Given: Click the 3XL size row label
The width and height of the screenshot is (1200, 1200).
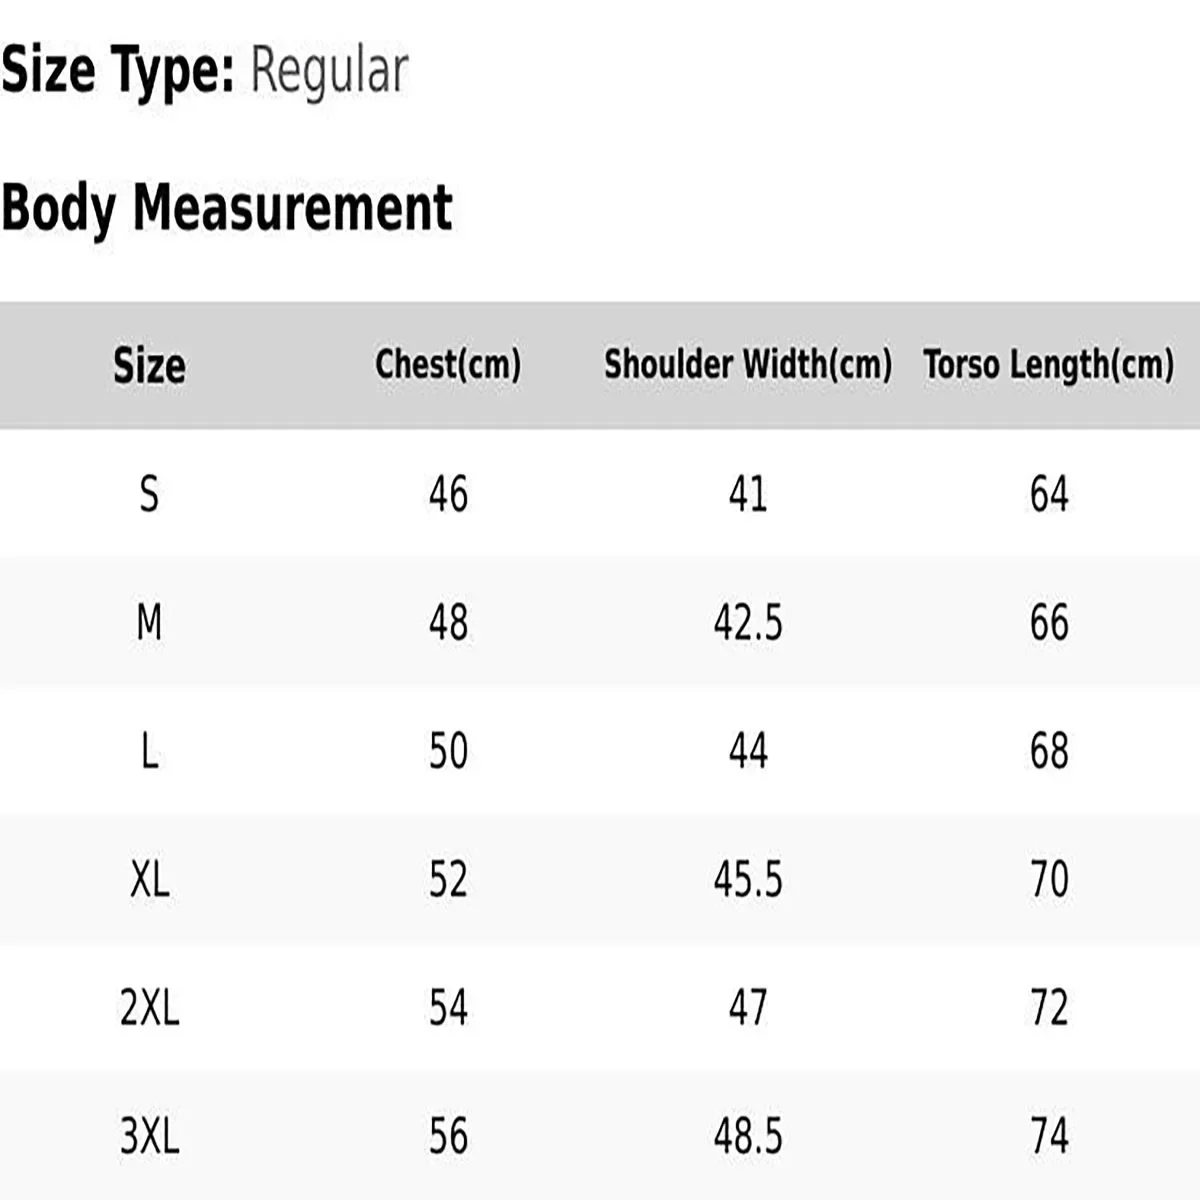Looking at the screenshot, I should click(149, 1136).
